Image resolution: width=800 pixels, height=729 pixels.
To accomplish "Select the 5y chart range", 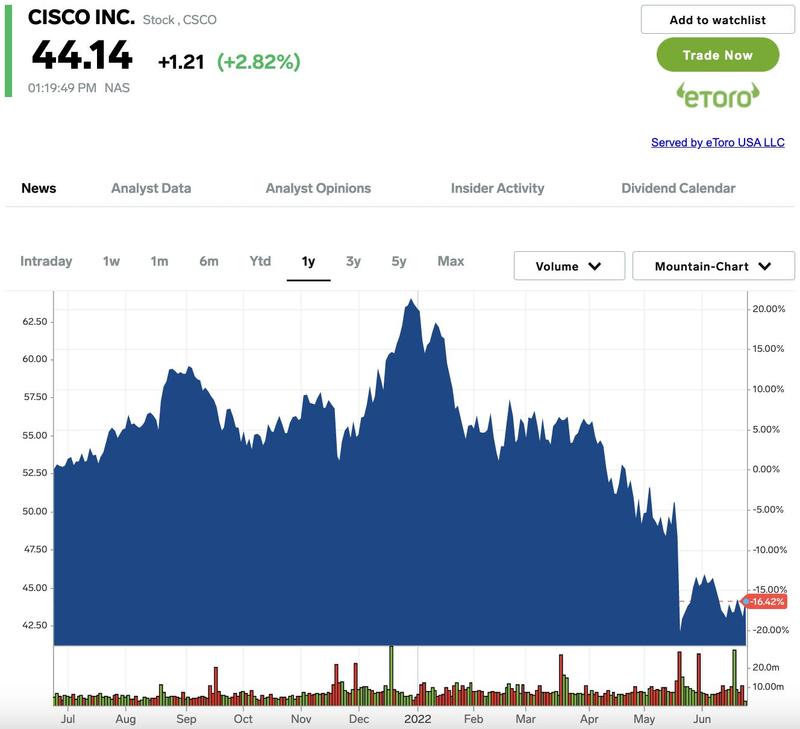I will [x=399, y=261].
